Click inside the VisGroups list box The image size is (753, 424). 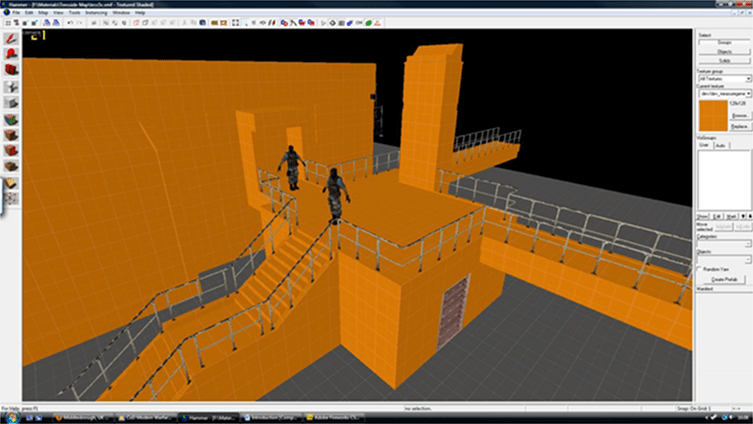tap(724, 180)
